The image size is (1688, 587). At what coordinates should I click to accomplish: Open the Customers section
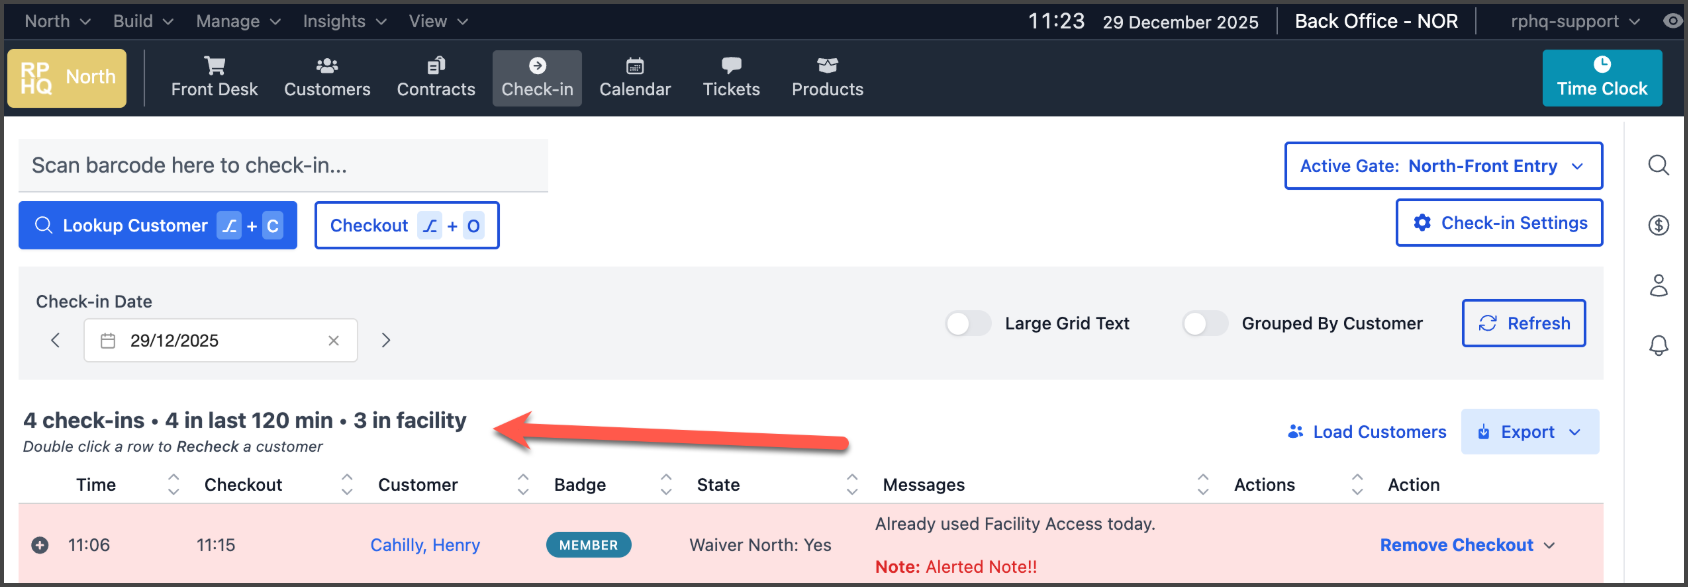click(327, 78)
